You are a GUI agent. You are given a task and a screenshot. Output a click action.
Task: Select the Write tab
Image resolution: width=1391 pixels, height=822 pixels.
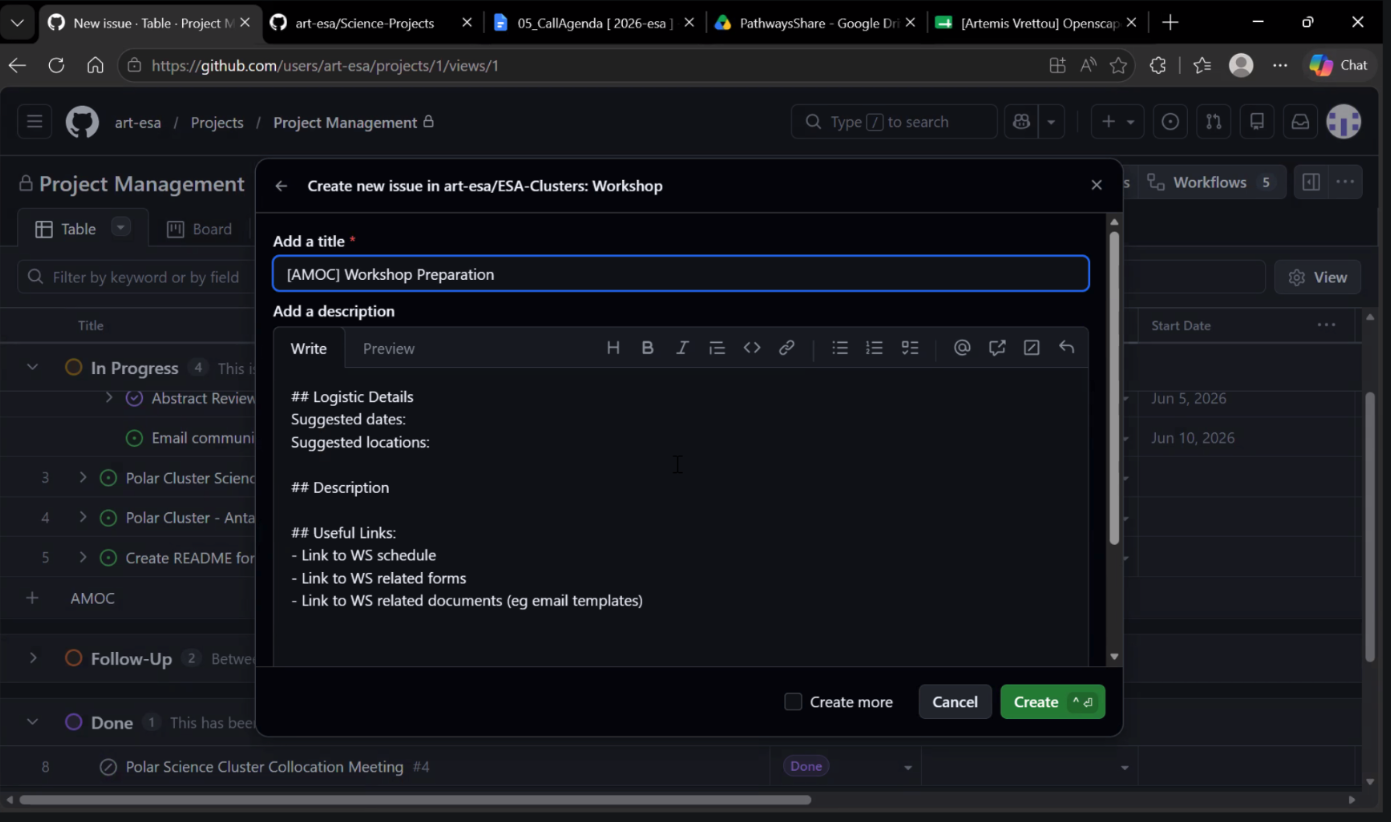coord(309,348)
